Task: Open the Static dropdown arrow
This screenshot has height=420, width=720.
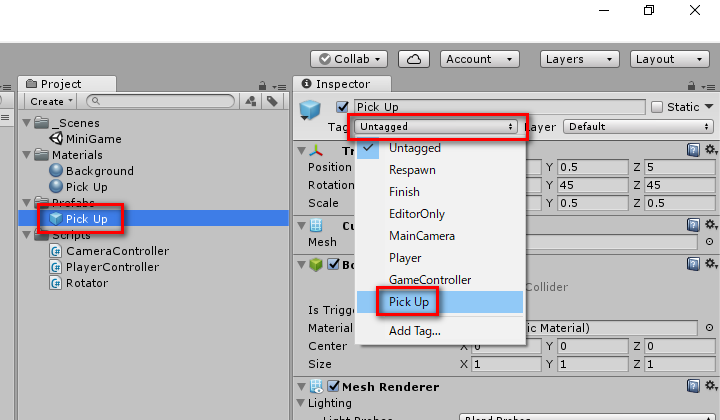Action: pyautogui.click(x=709, y=106)
